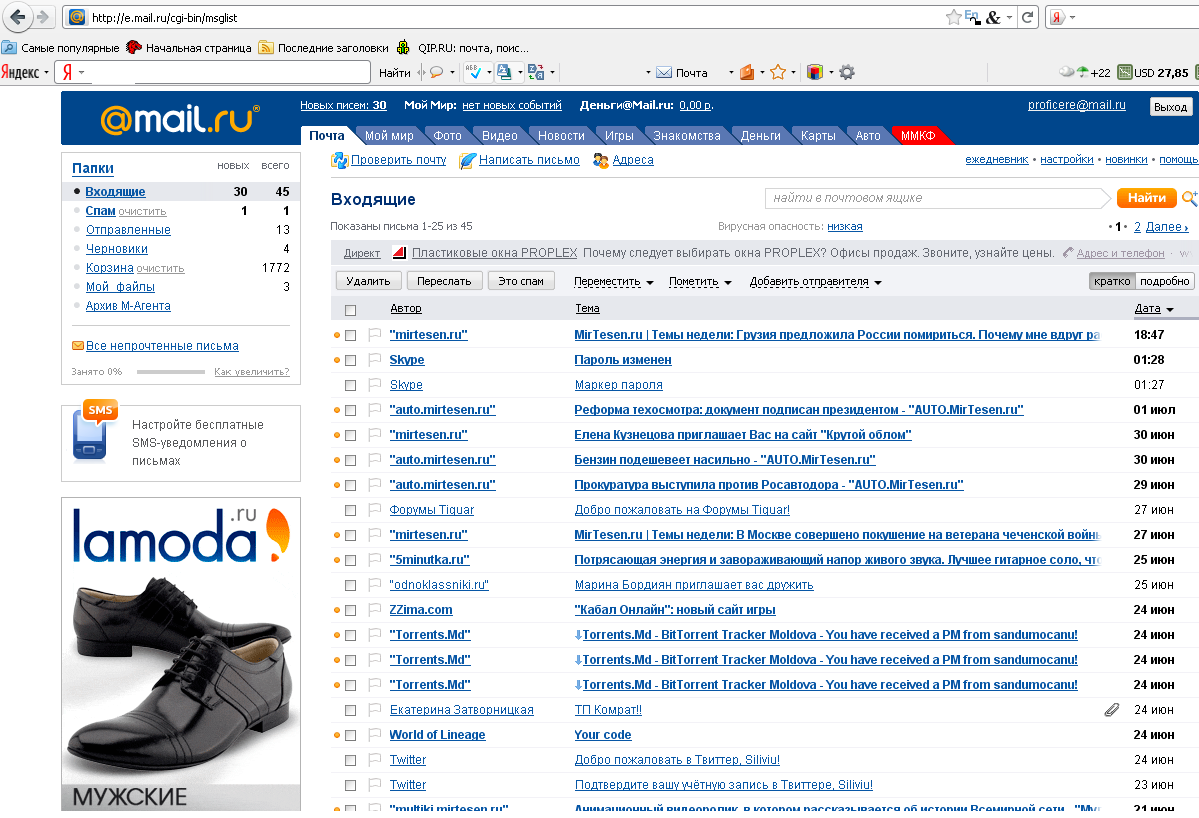Reload the page with the refresh icon
The image size is (1199, 818).
(x=1028, y=17)
